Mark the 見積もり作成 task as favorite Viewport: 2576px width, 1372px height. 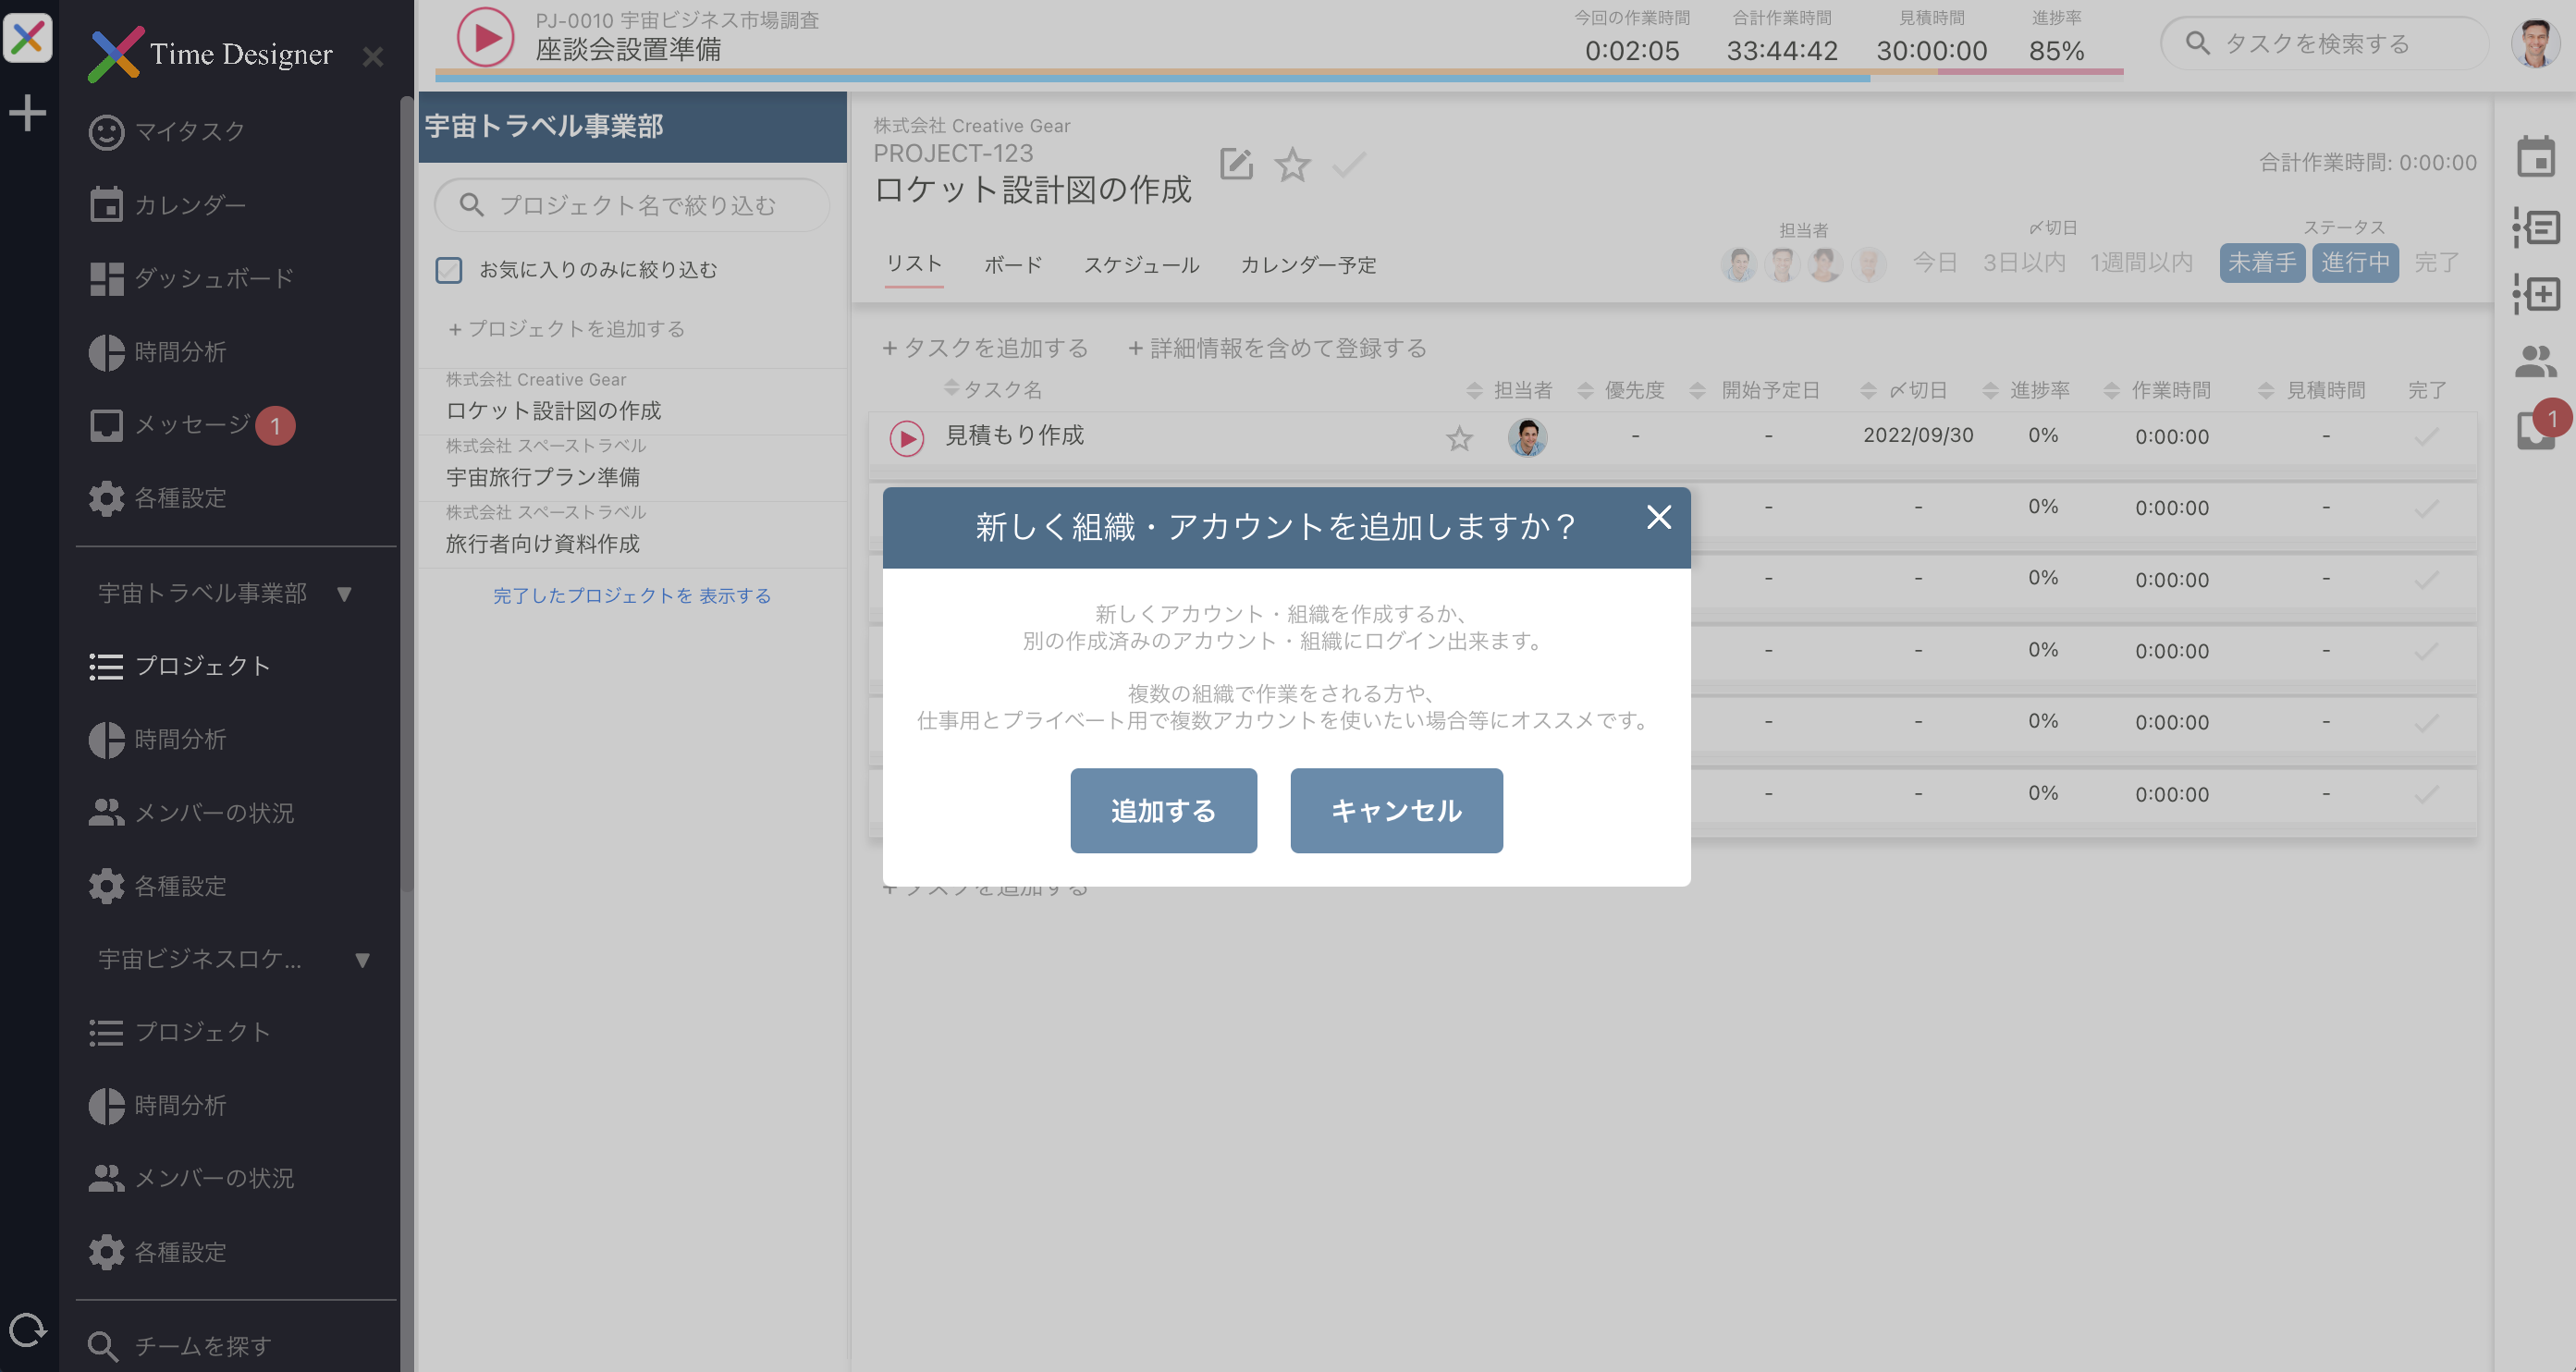[1459, 438]
